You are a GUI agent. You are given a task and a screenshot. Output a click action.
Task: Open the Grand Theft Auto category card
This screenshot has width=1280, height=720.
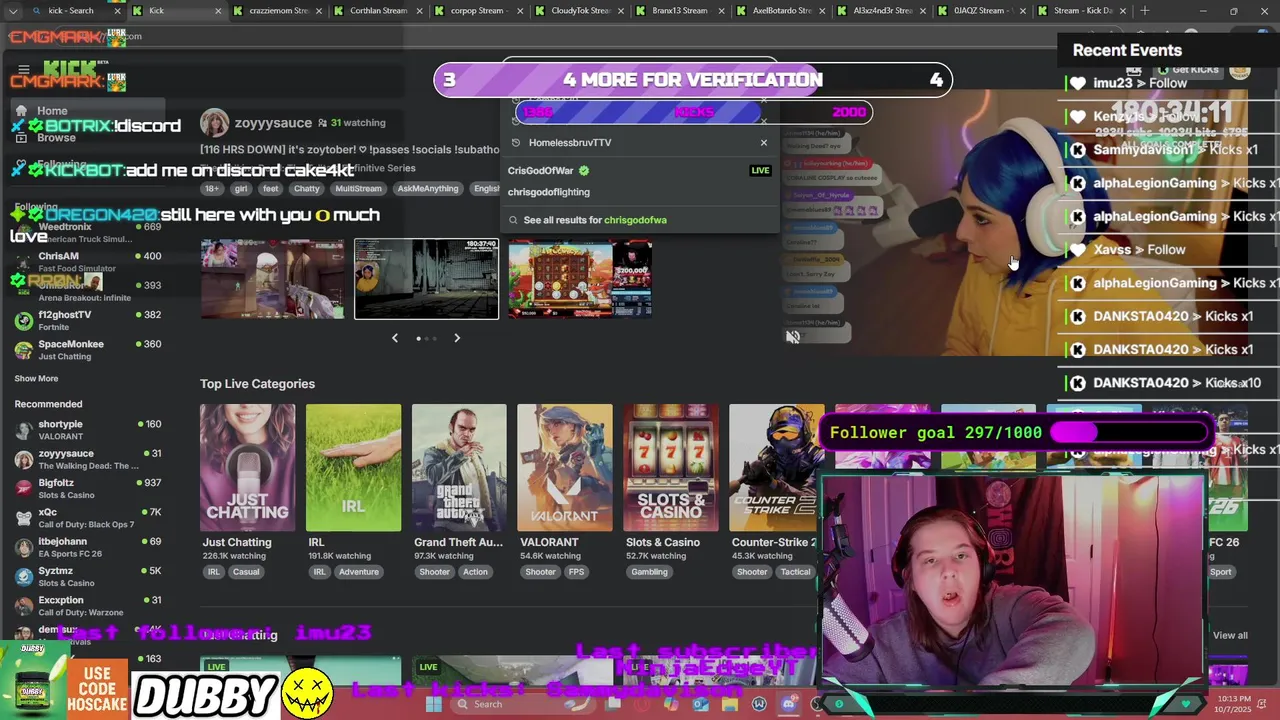459,468
